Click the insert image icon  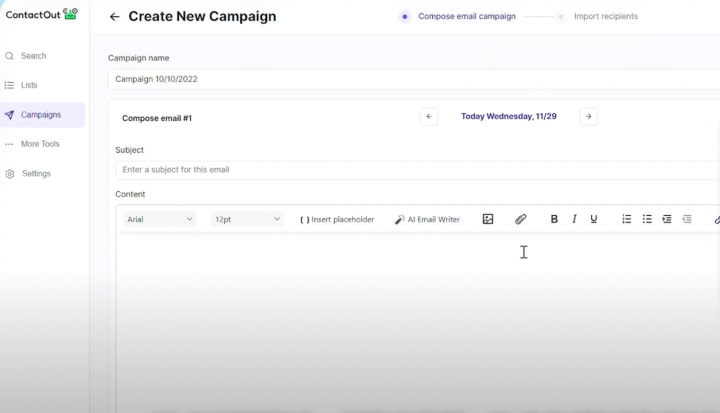click(x=488, y=219)
